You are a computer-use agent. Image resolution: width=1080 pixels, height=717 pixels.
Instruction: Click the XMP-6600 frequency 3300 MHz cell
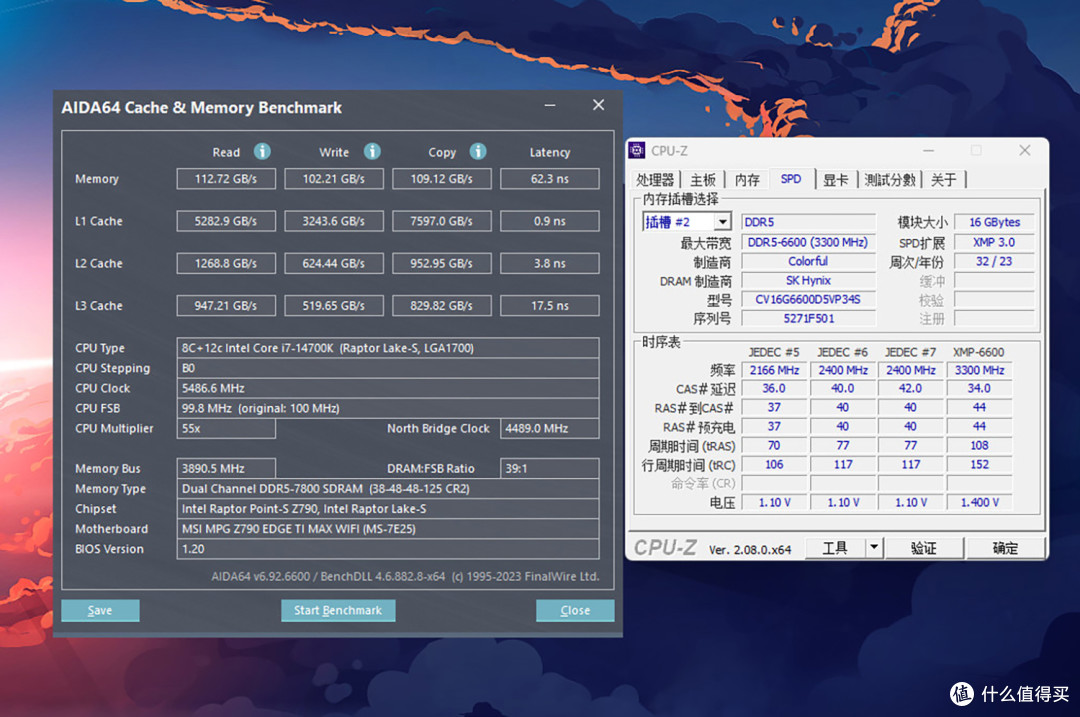click(x=979, y=370)
